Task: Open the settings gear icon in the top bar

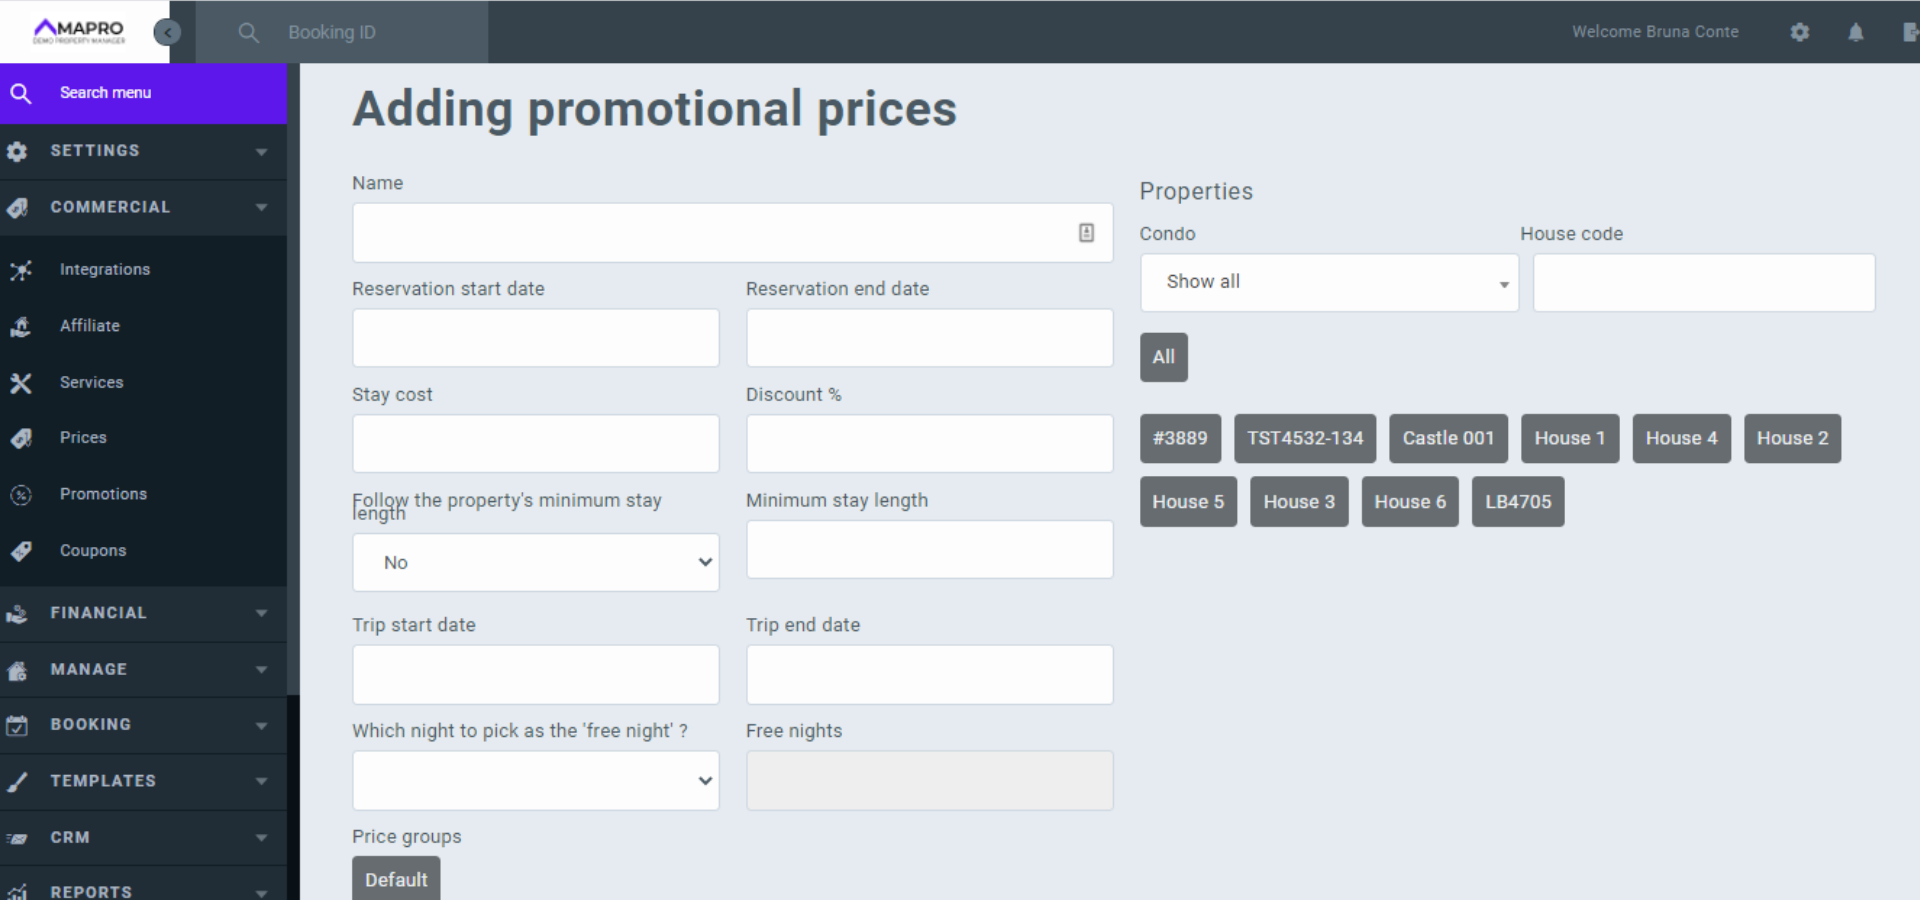Action: [x=1800, y=31]
